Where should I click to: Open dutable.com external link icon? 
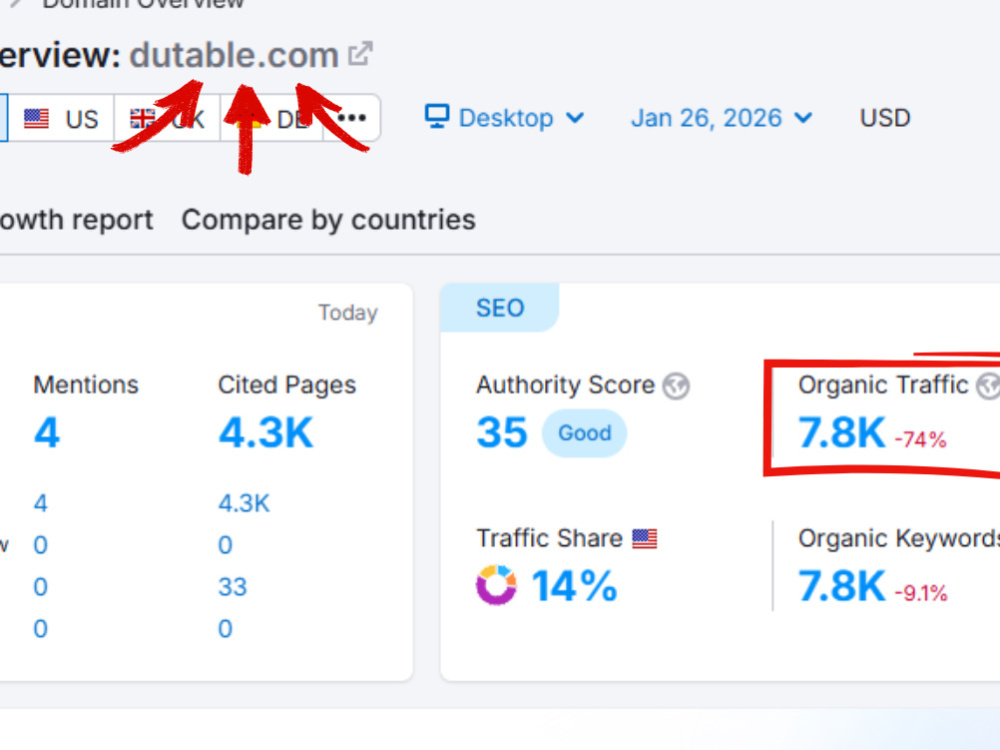click(x=360, y=54)
